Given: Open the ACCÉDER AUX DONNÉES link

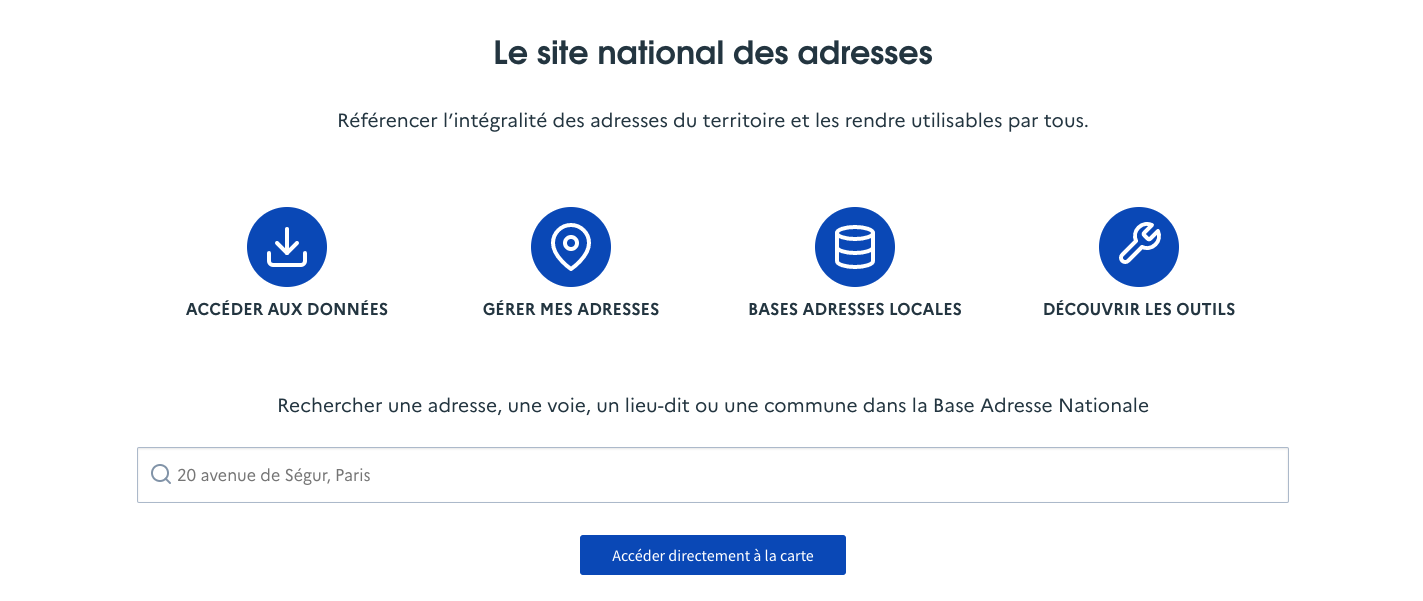Looking at the screenshot, I should click(287, 309).
